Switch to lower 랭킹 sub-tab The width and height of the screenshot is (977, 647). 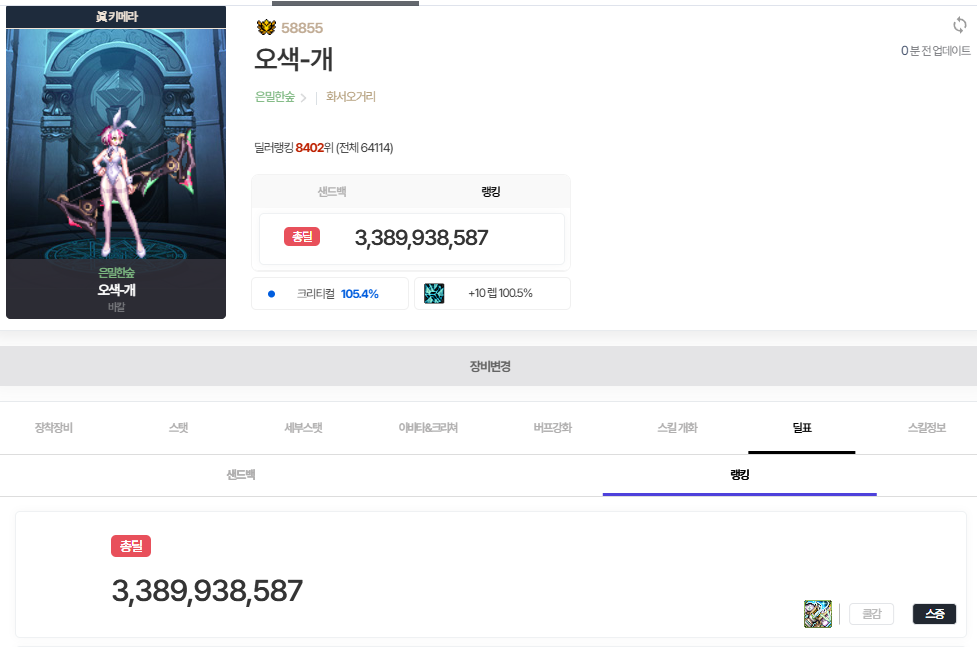click(x=740, y=475)
